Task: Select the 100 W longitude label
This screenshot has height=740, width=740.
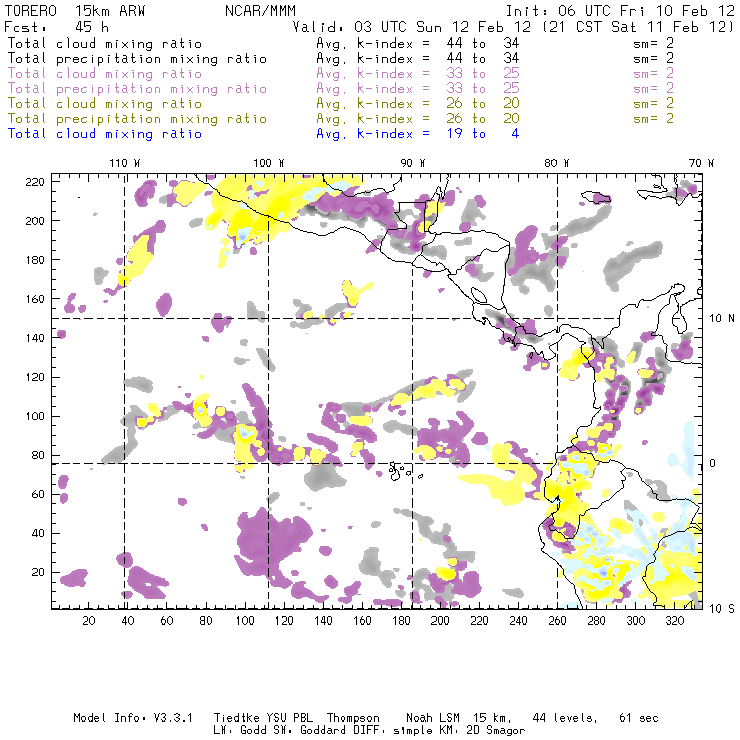Action: coord(269,163)
